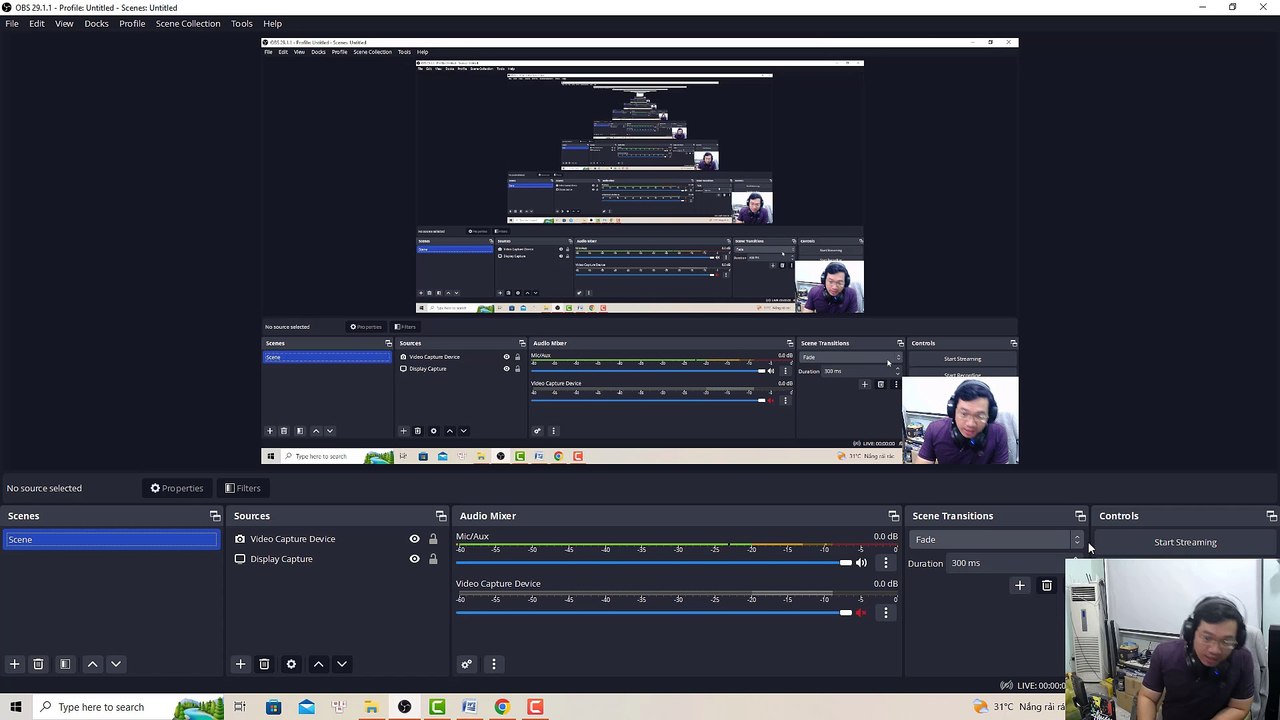
Task: Click the preview canvas display area
Action: [640, 251]
